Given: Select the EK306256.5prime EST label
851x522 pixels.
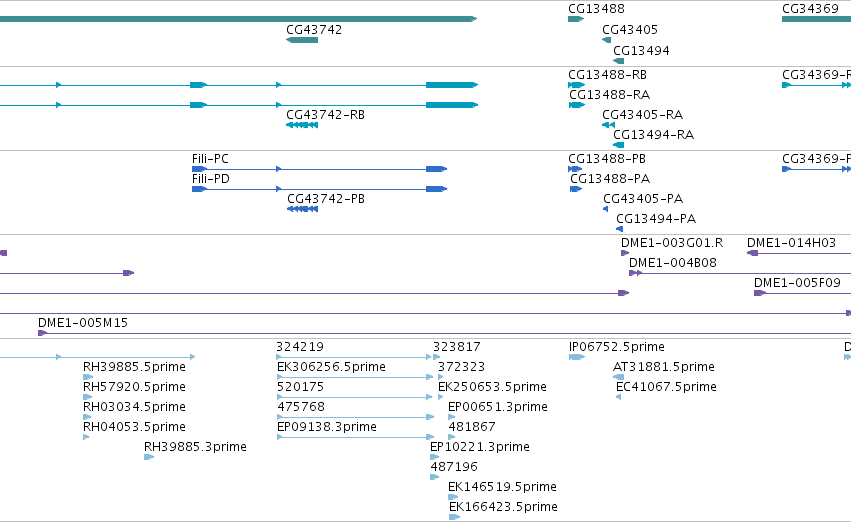Looking at the screenshot, I should point(332,367).
